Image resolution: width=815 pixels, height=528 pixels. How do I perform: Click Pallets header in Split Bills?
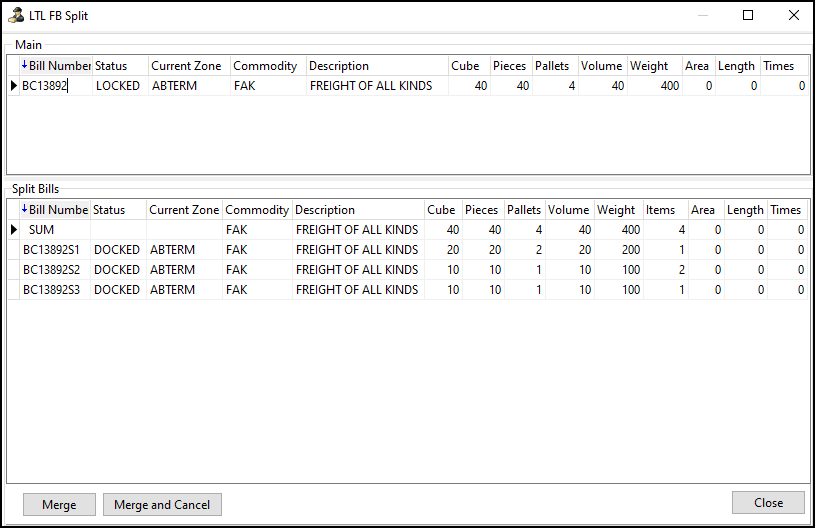(524, 210)
